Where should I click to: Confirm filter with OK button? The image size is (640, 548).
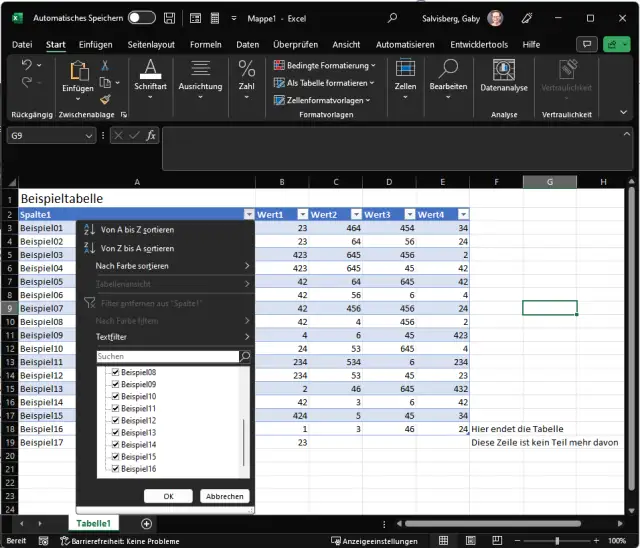click(x=168, y=496)
